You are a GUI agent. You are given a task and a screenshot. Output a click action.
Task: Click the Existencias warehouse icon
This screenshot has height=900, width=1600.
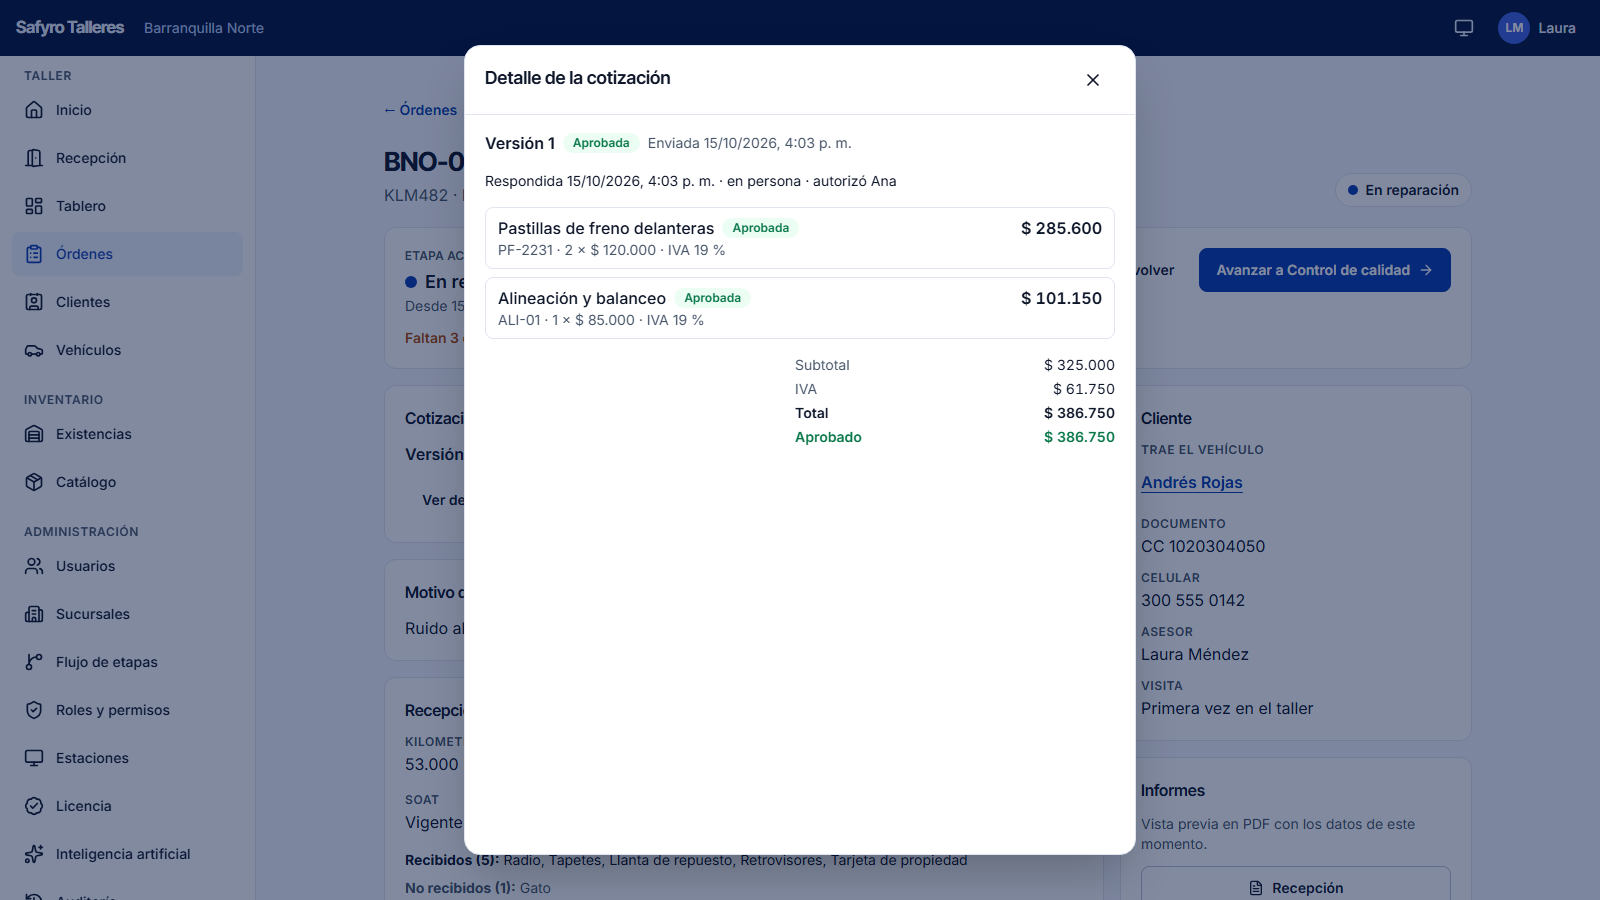(x=34, y=434)
